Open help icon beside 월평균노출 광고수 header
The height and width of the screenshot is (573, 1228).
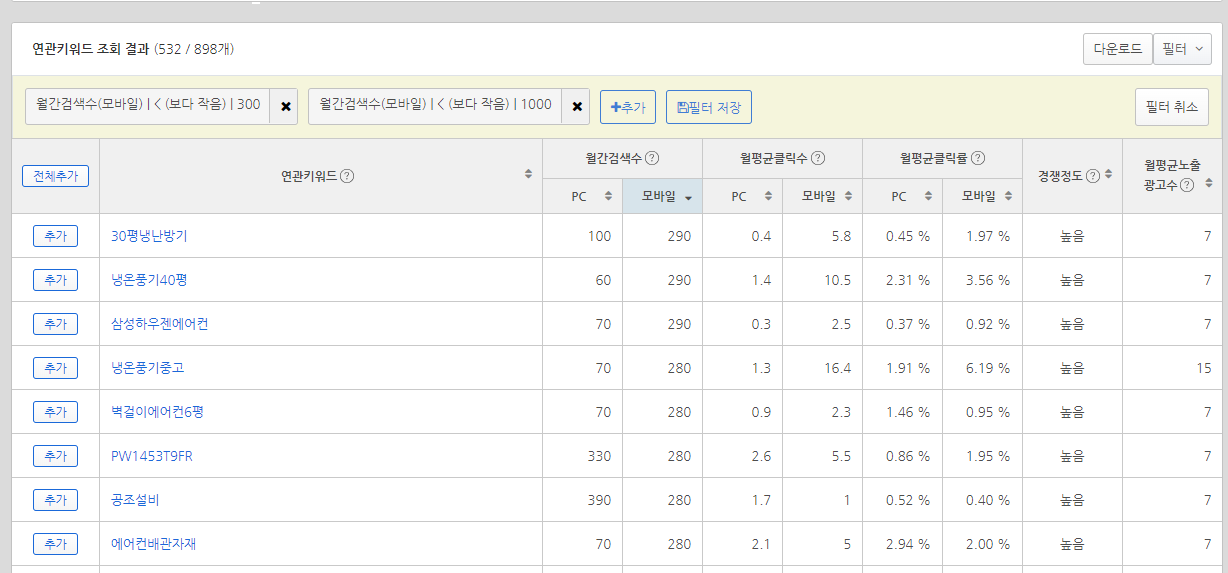(1186, 185)
